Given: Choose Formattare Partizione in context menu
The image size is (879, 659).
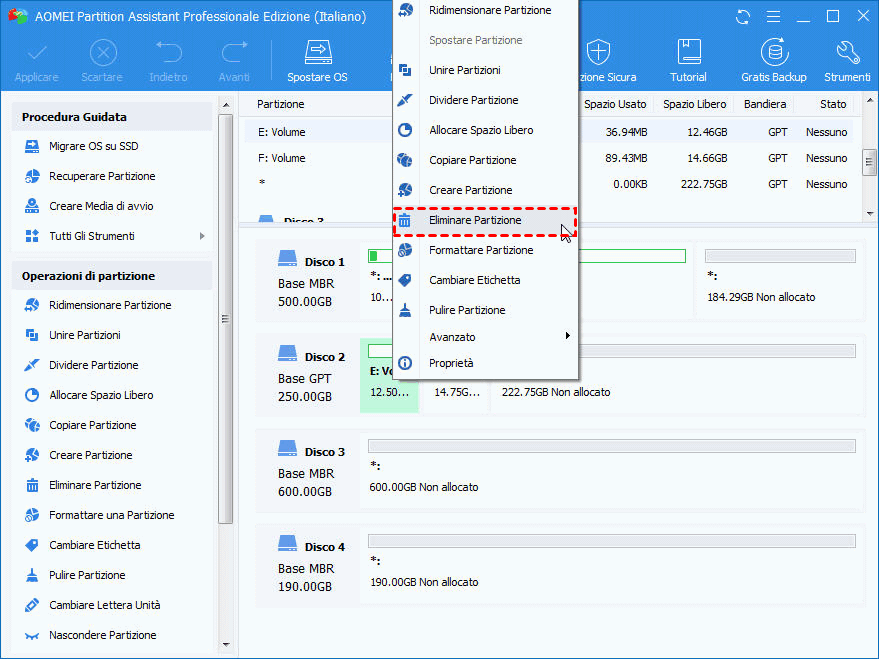Looking at the screenshot, I should pyautogui.click(x=485, y=250).
